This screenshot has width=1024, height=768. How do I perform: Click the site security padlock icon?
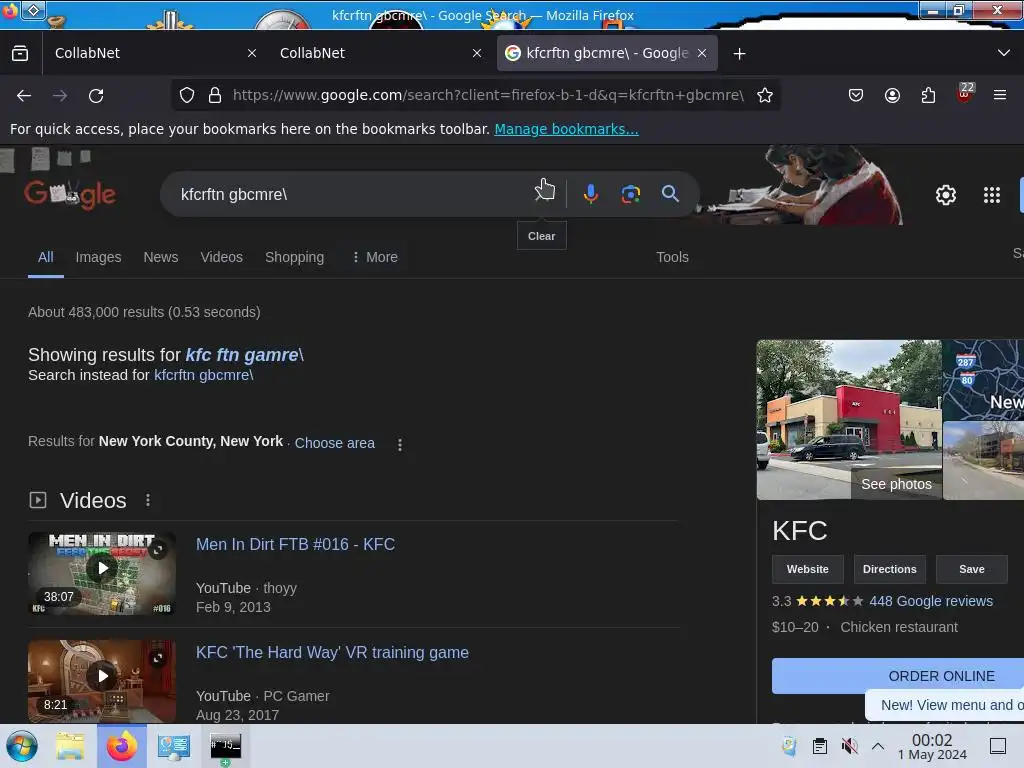click(215, 95)
